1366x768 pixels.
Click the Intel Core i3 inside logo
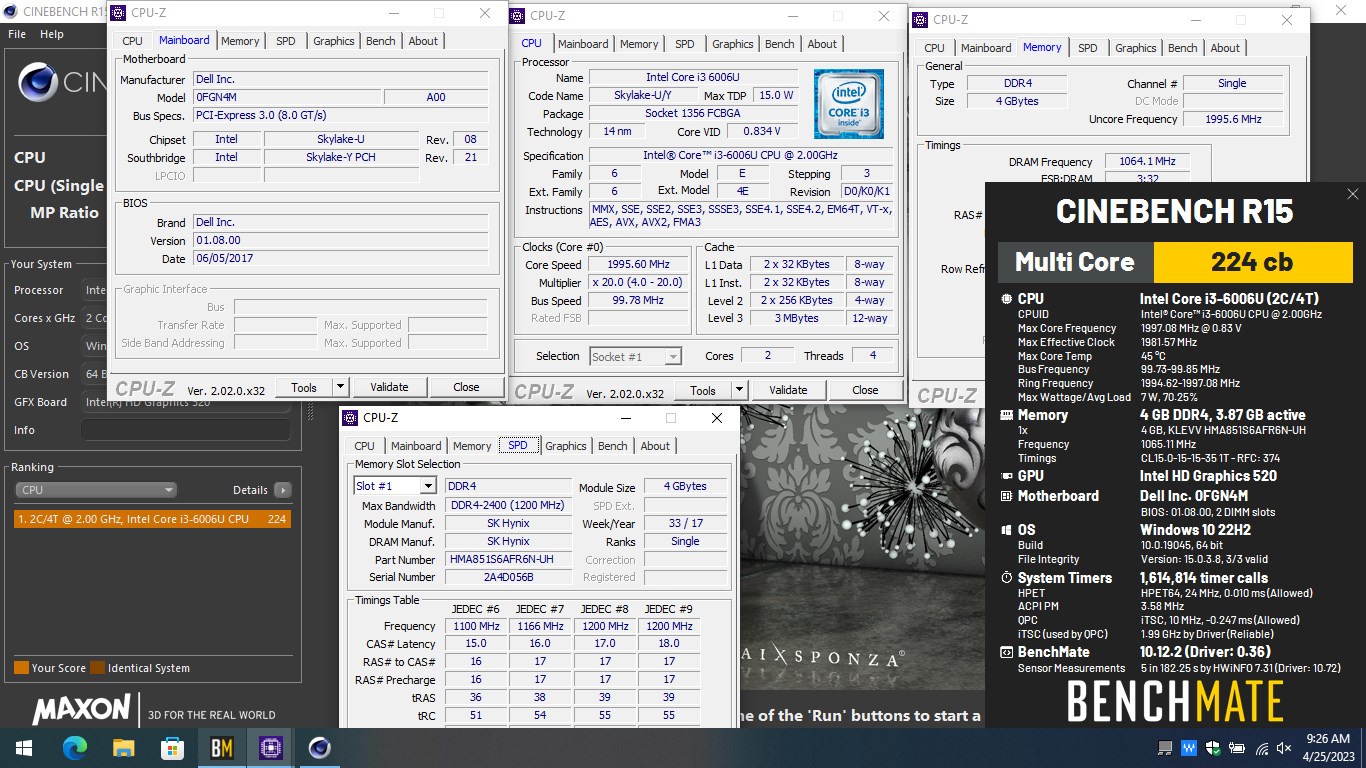(x=848, y=104)
